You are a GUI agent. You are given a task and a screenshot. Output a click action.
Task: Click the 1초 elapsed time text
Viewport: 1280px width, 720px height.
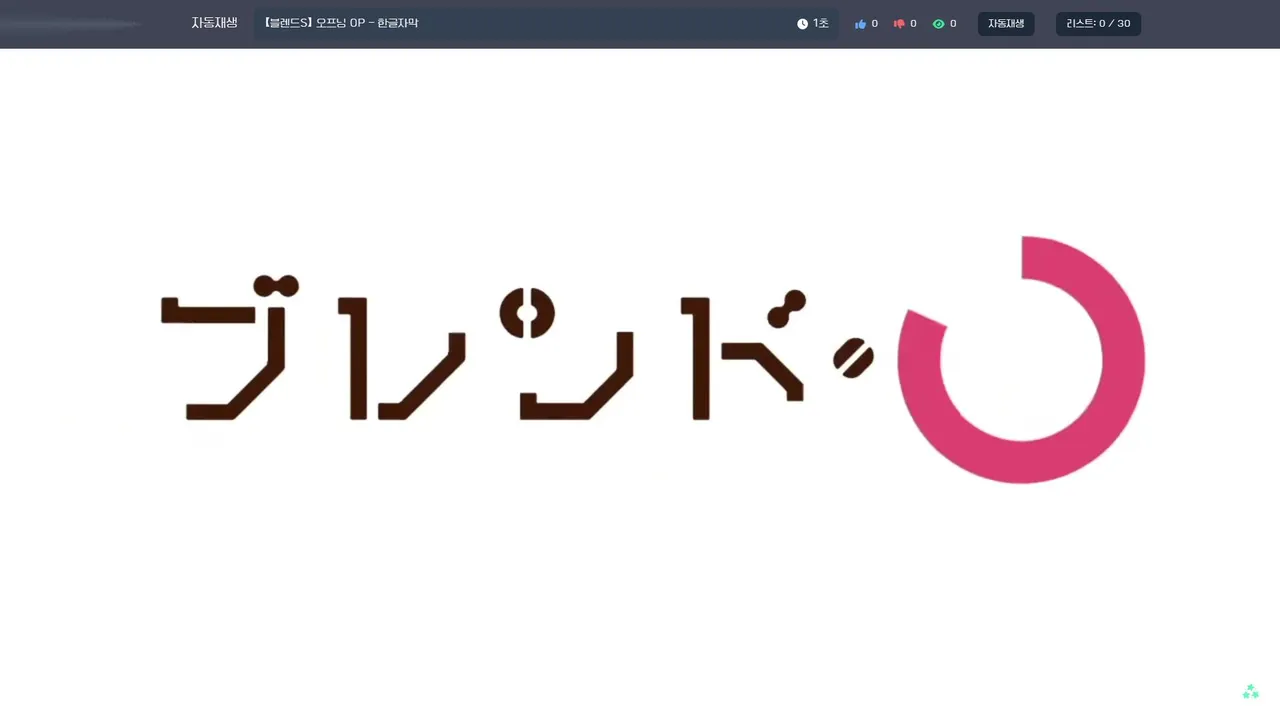pyautogui.click(x=820, y=24)
